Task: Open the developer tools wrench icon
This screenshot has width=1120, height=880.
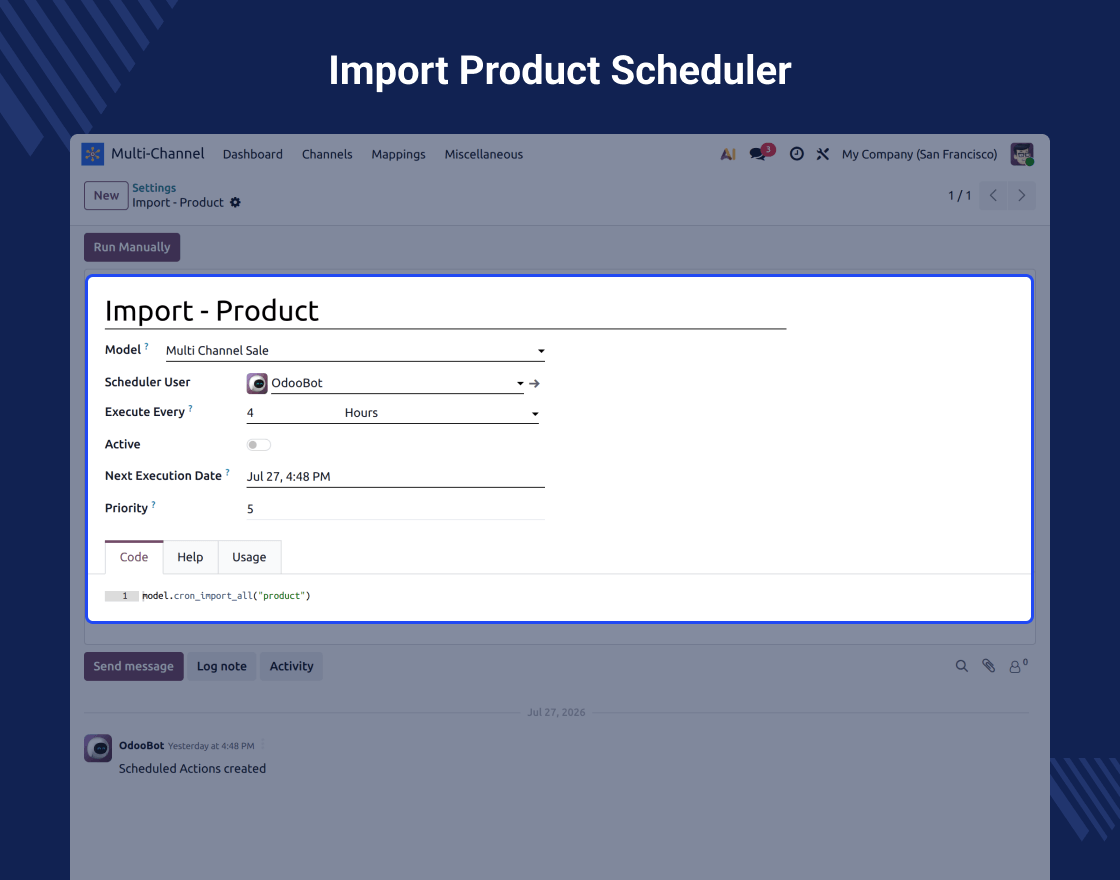Action: [x=823, y=154]
